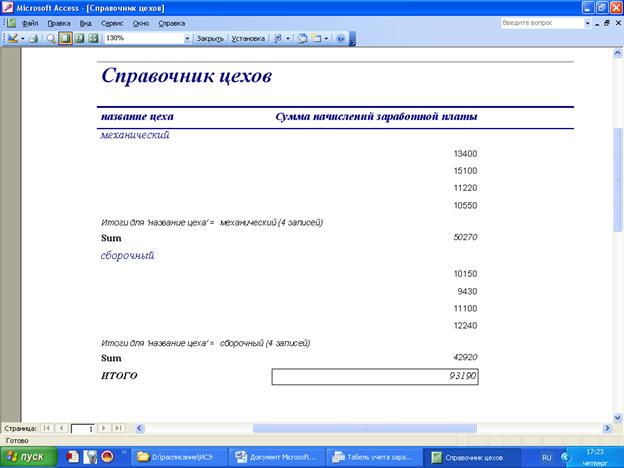Go to next page navigation button
The width and height of the screenshot is (624, 468).
click(103, 428)
